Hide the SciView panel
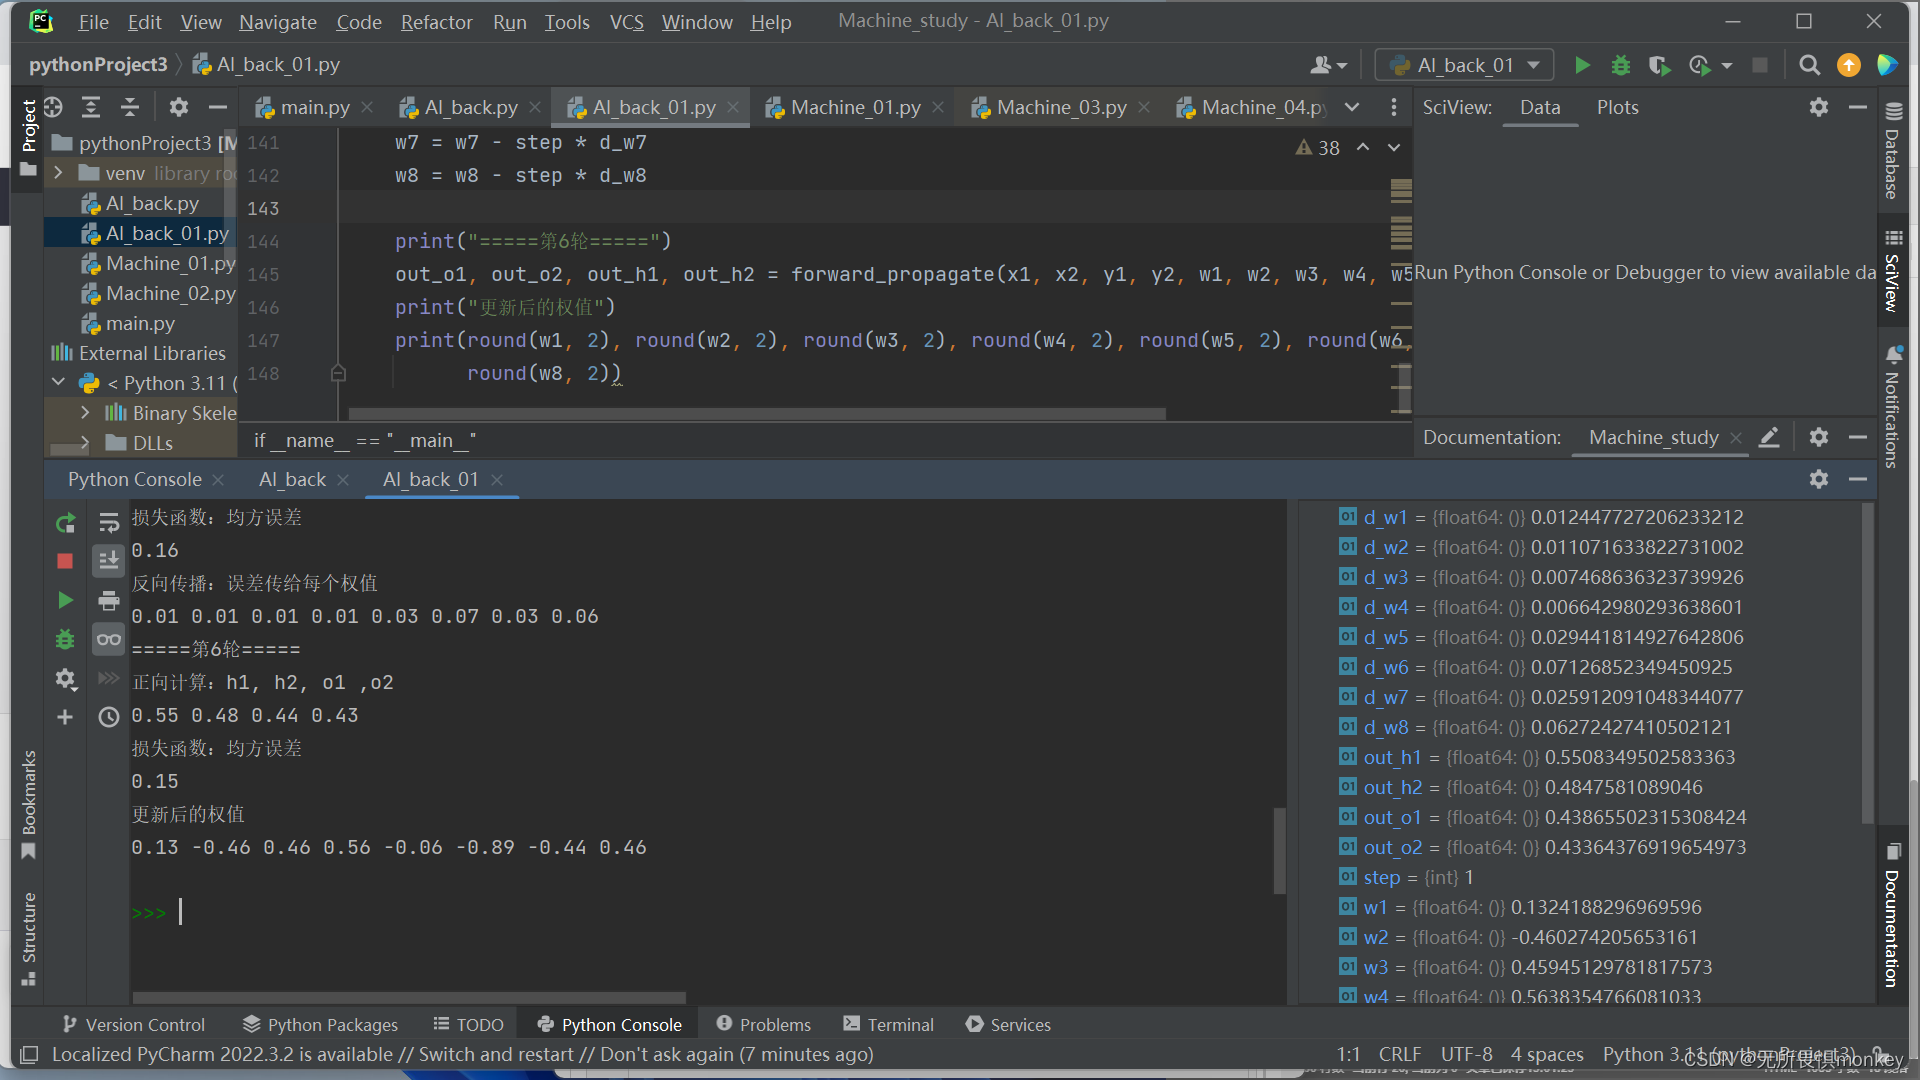 tap(1858, 107)
